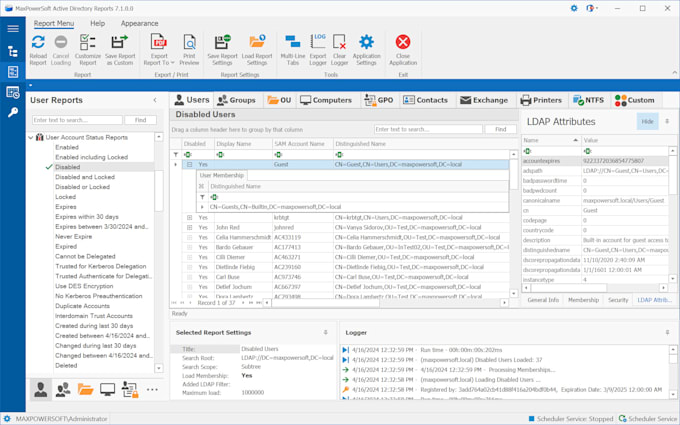The image size is (680, 425).
Task: Switch to the Exchange tab
Action: tap(484, 100)
